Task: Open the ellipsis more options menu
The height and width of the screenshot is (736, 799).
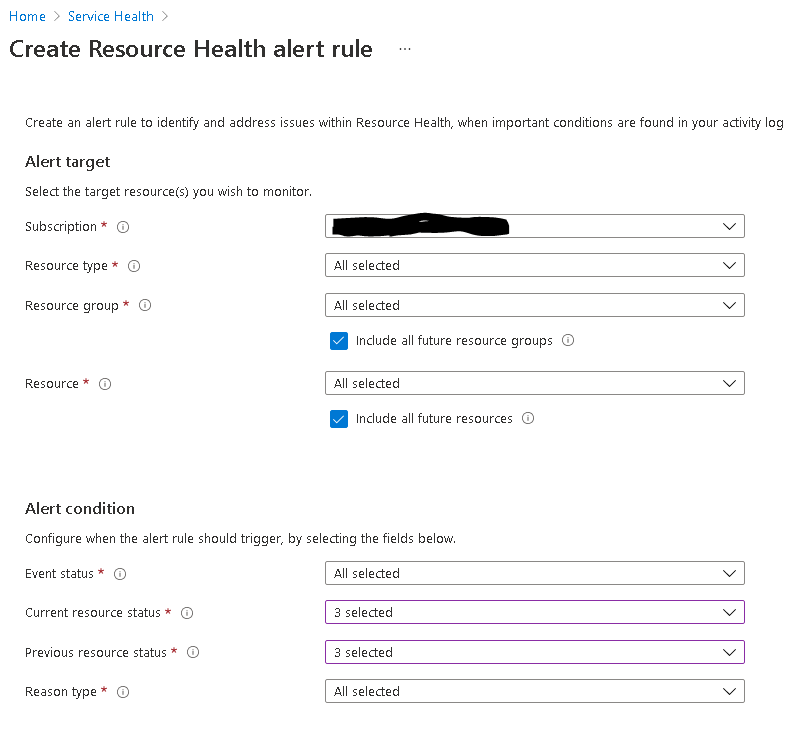Action: click(405, 49)
